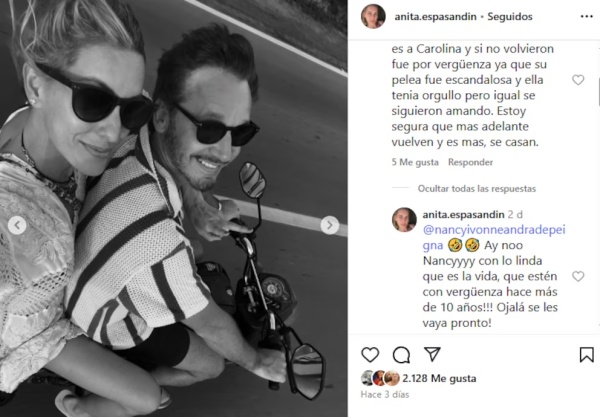600x417 pixels.
Task: View the 5 Me gusta on comment
Action: [415, 162]
